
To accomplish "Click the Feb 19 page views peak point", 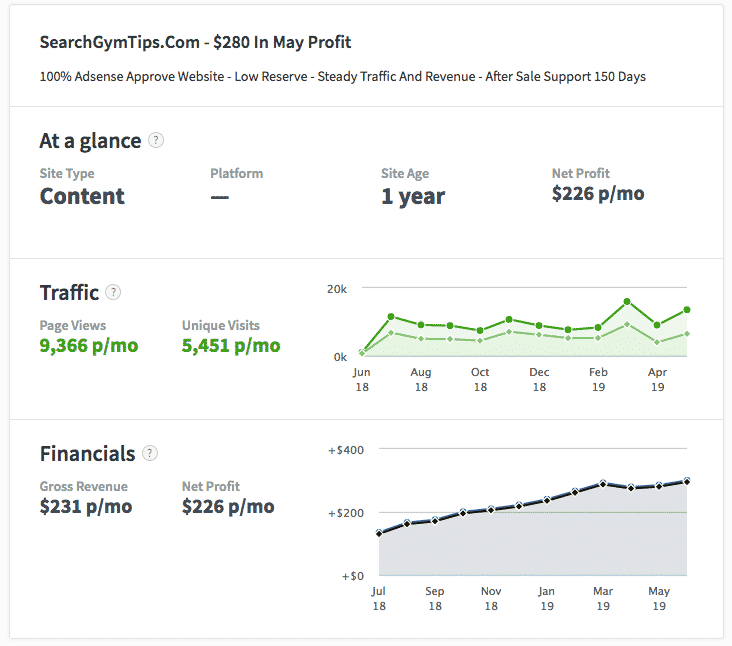I will 627,302.
